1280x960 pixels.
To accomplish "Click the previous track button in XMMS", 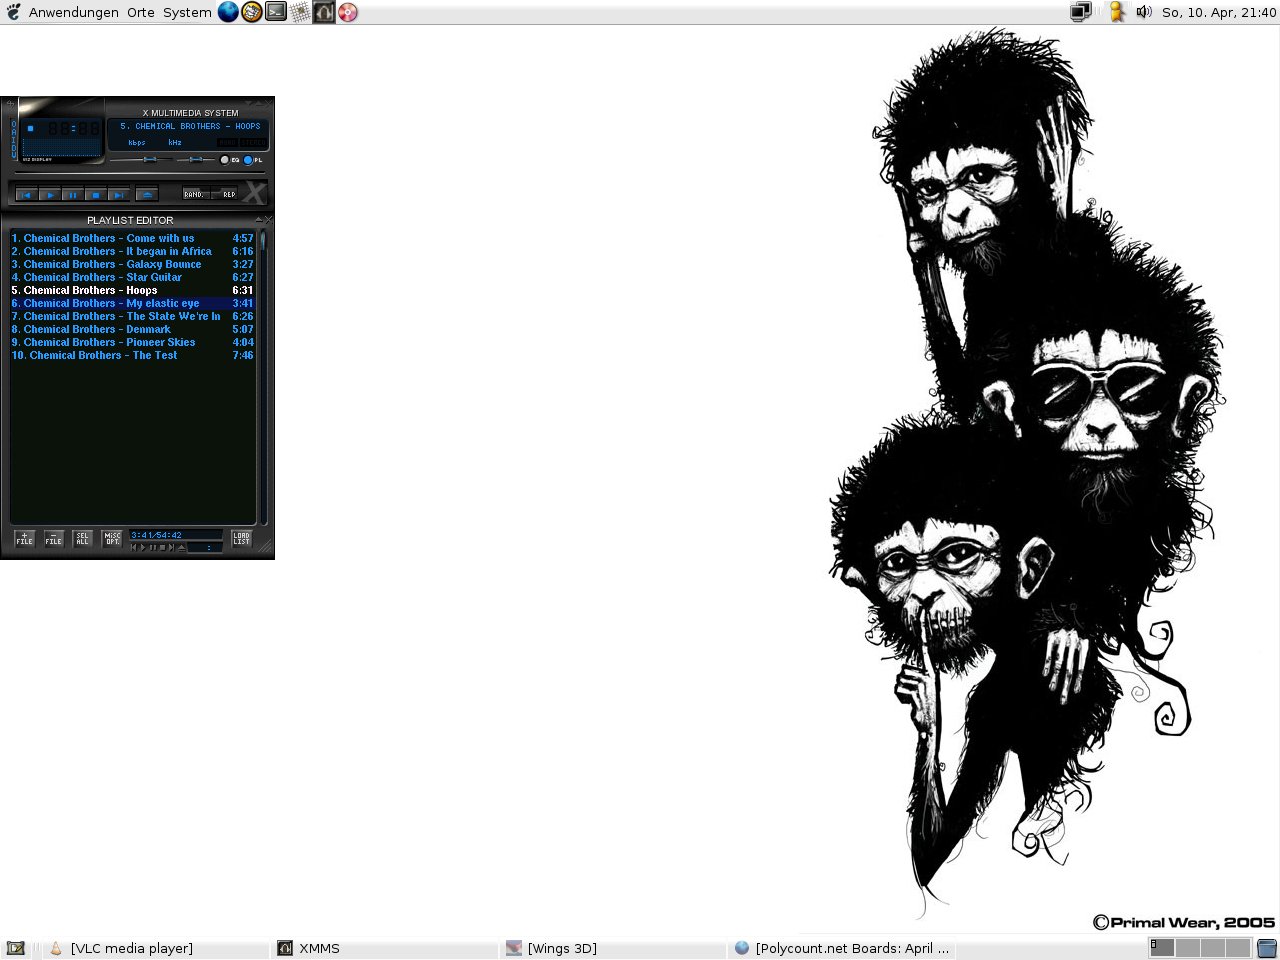I will (x=27, y=195).
